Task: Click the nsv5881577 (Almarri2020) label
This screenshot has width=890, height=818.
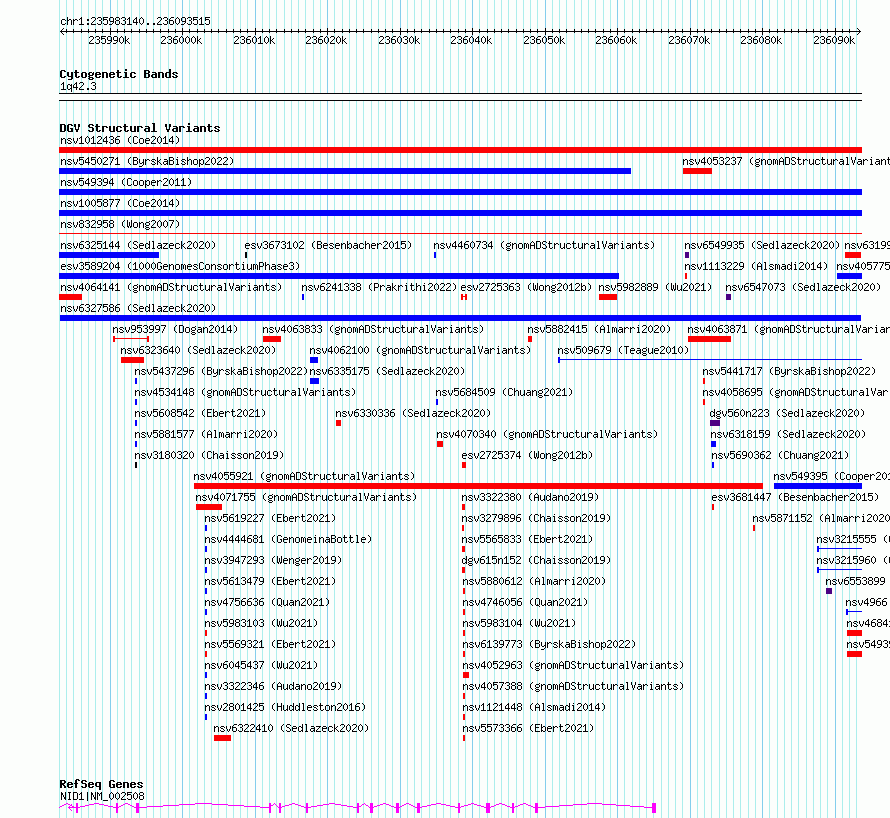Action: click(x=207, y=434)
